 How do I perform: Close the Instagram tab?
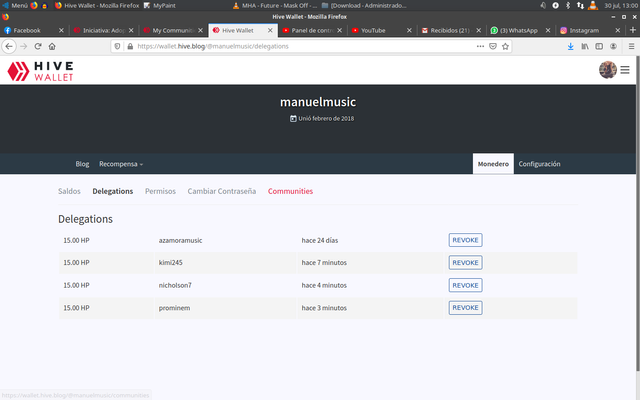(618, 30)
